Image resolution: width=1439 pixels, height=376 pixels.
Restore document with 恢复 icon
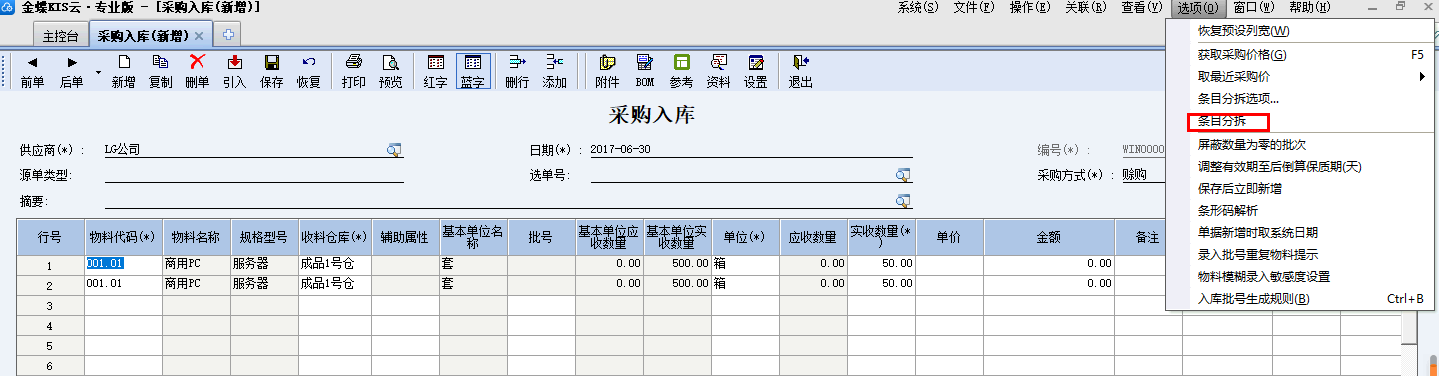coord(308,72)
